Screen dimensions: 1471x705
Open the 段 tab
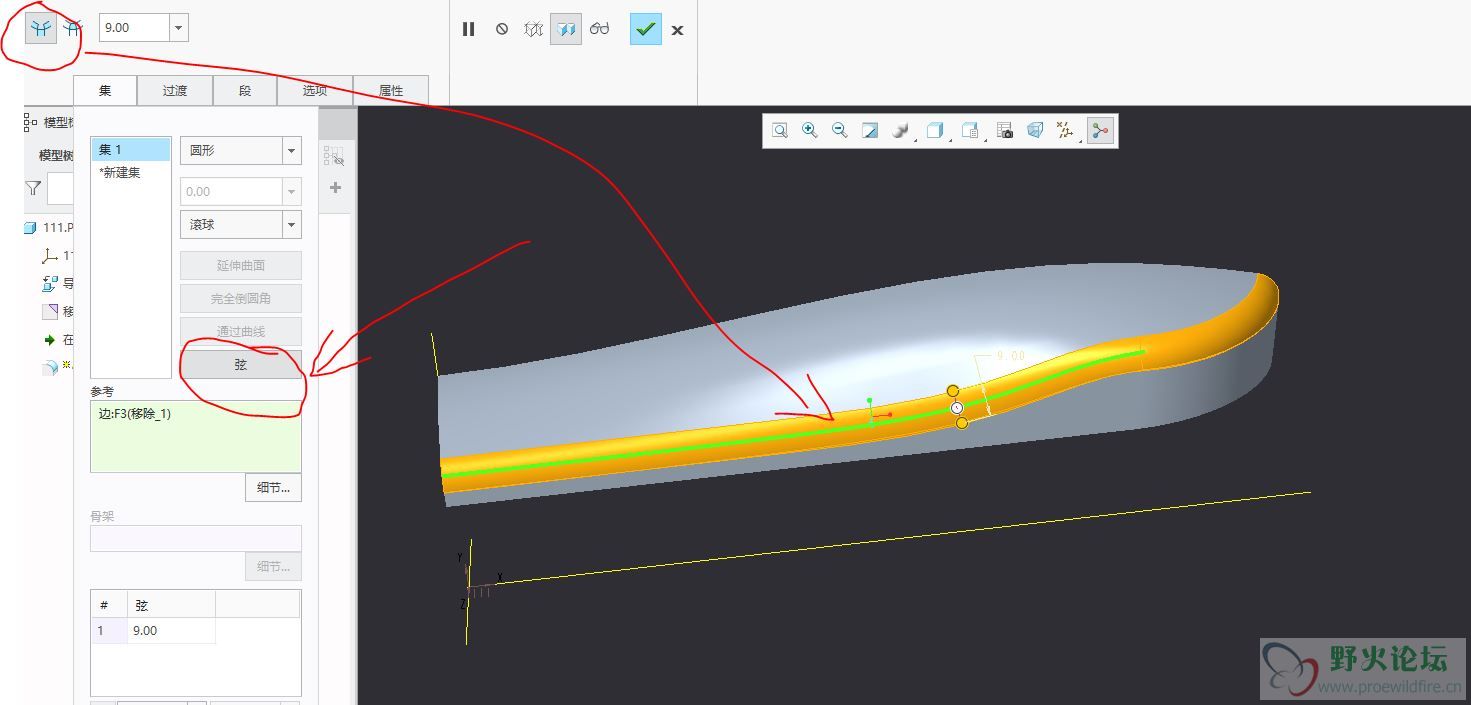pyautogui.click(x=245, y=90)
